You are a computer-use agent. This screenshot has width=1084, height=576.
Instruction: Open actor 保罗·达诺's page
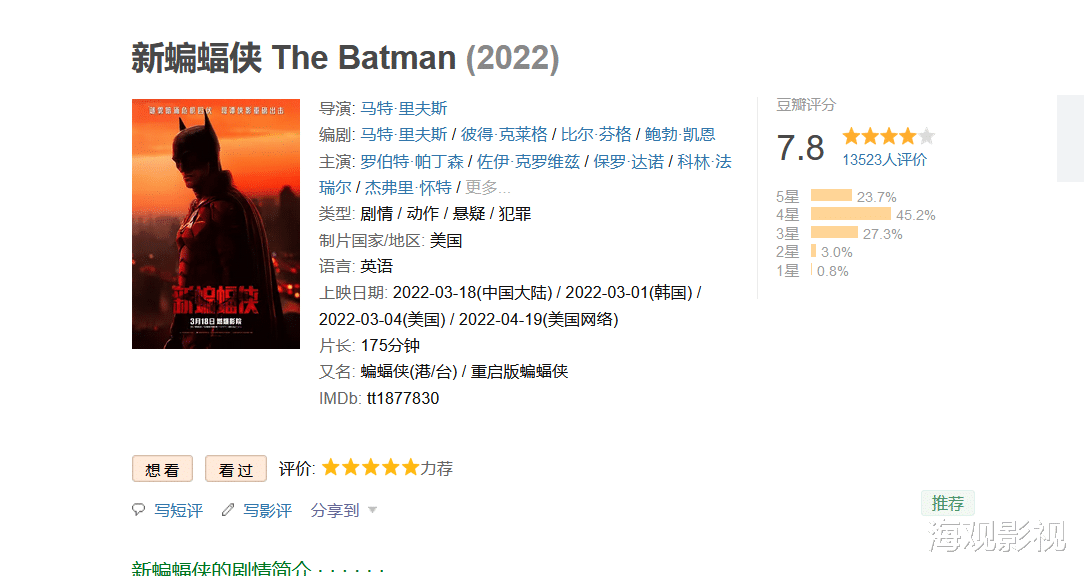pyautogui.click(x=628, y=161)
